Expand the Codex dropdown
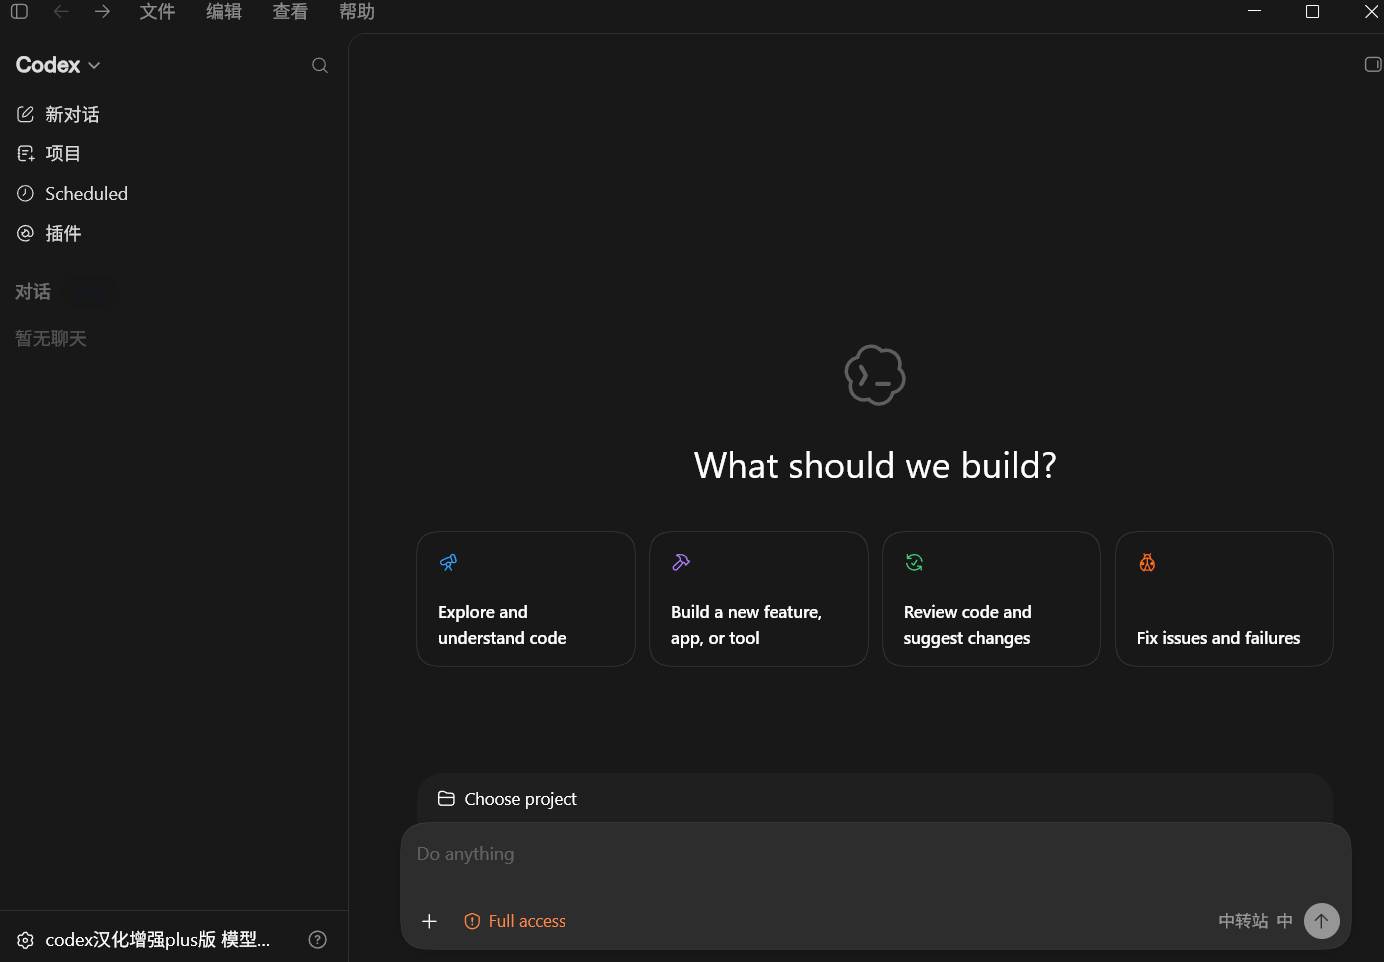Viewport: 1384px width, 962px height. click(58, 65)
